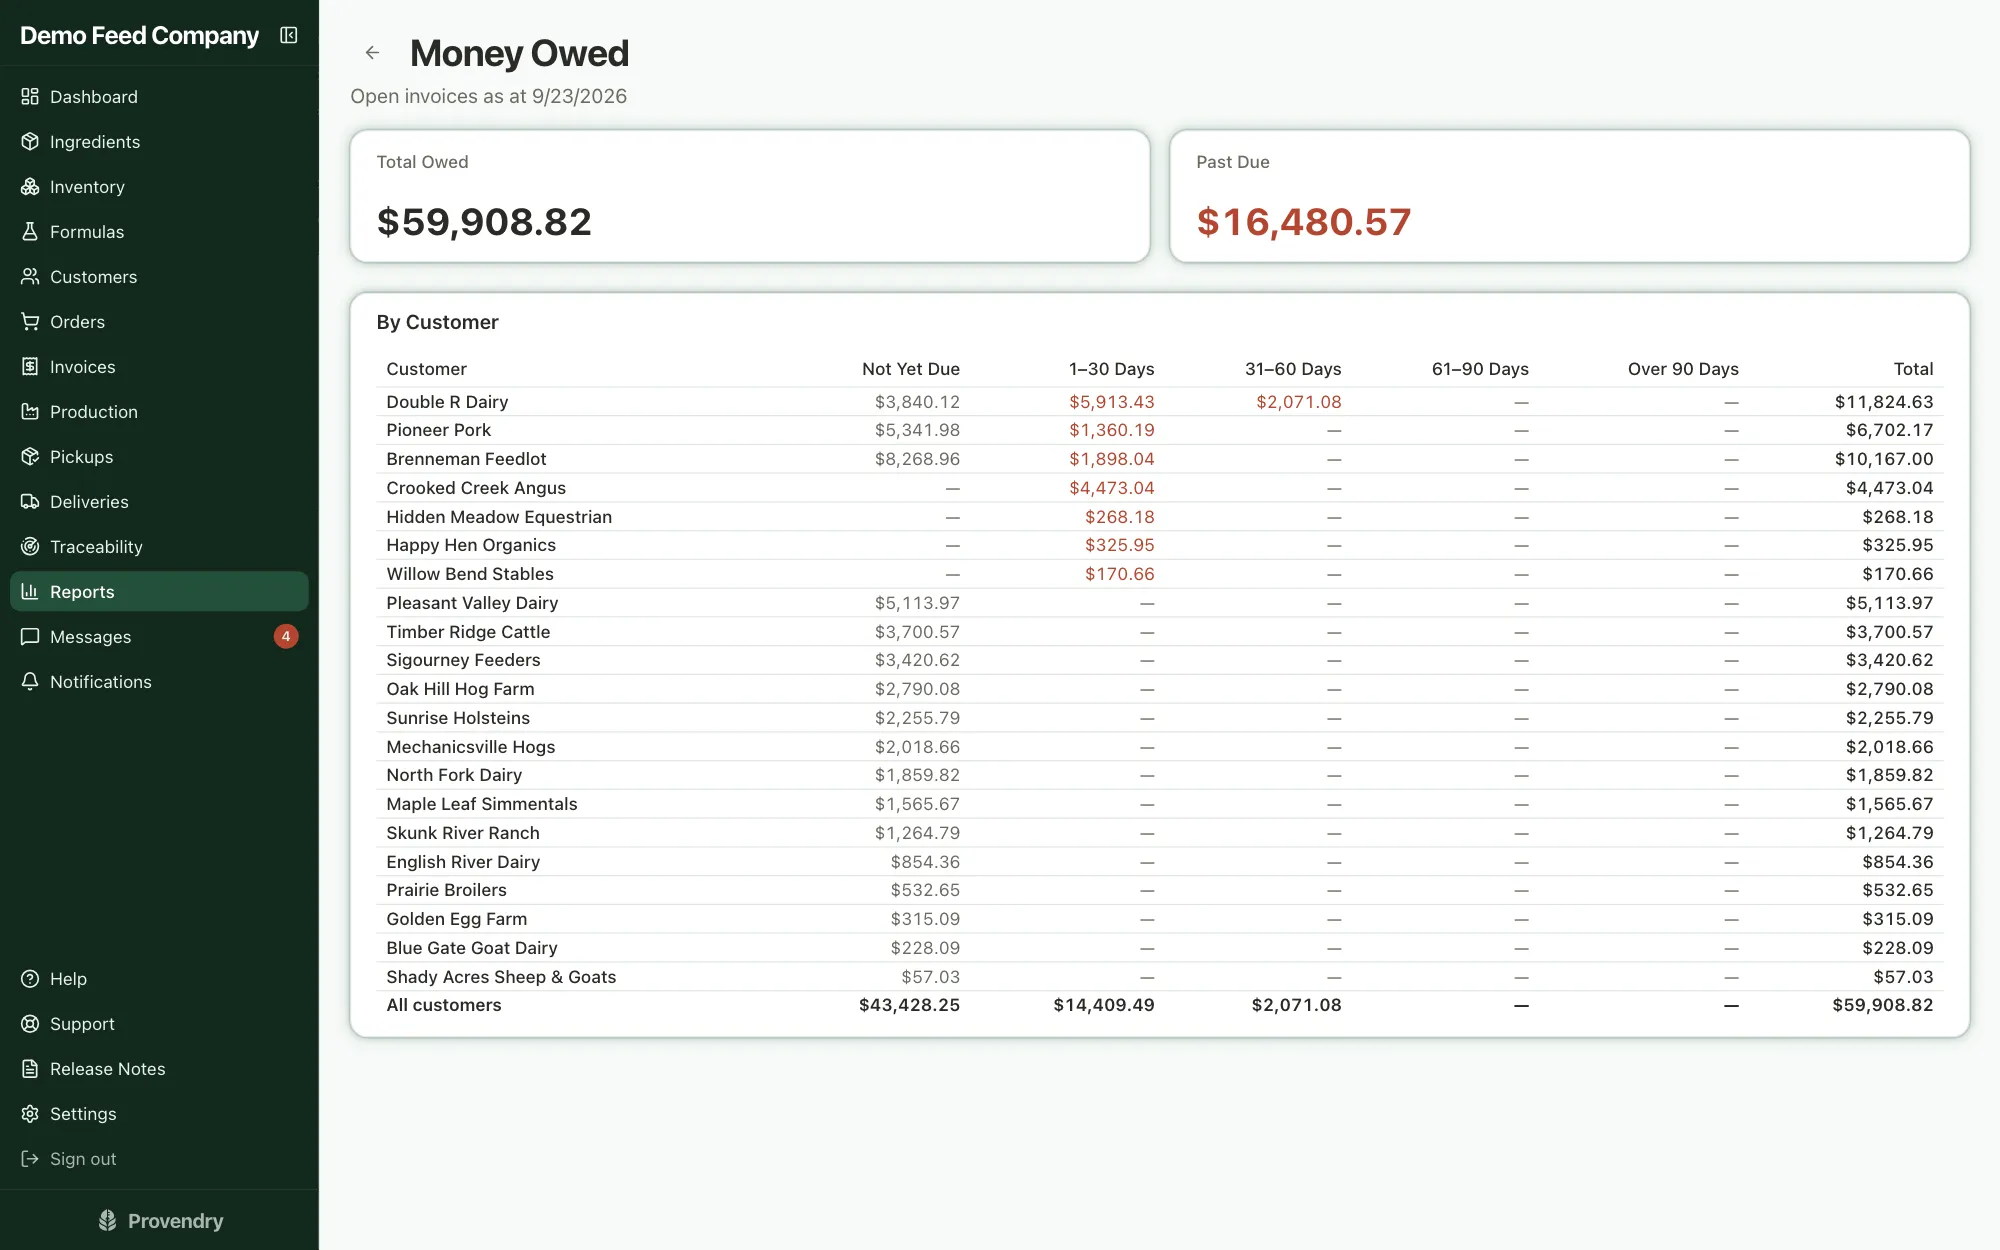Click the All customers totals row label
Screen dimensions: 2000x1250
[444, 1005]
